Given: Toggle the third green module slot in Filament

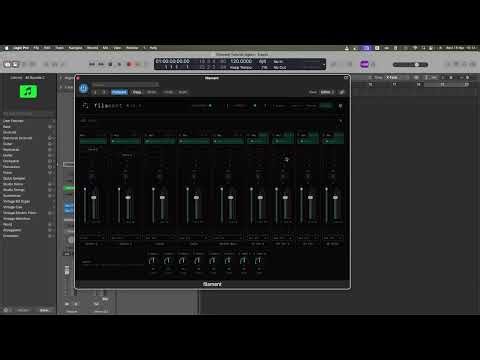Looking at the screenshot, I should click(160, 141).
